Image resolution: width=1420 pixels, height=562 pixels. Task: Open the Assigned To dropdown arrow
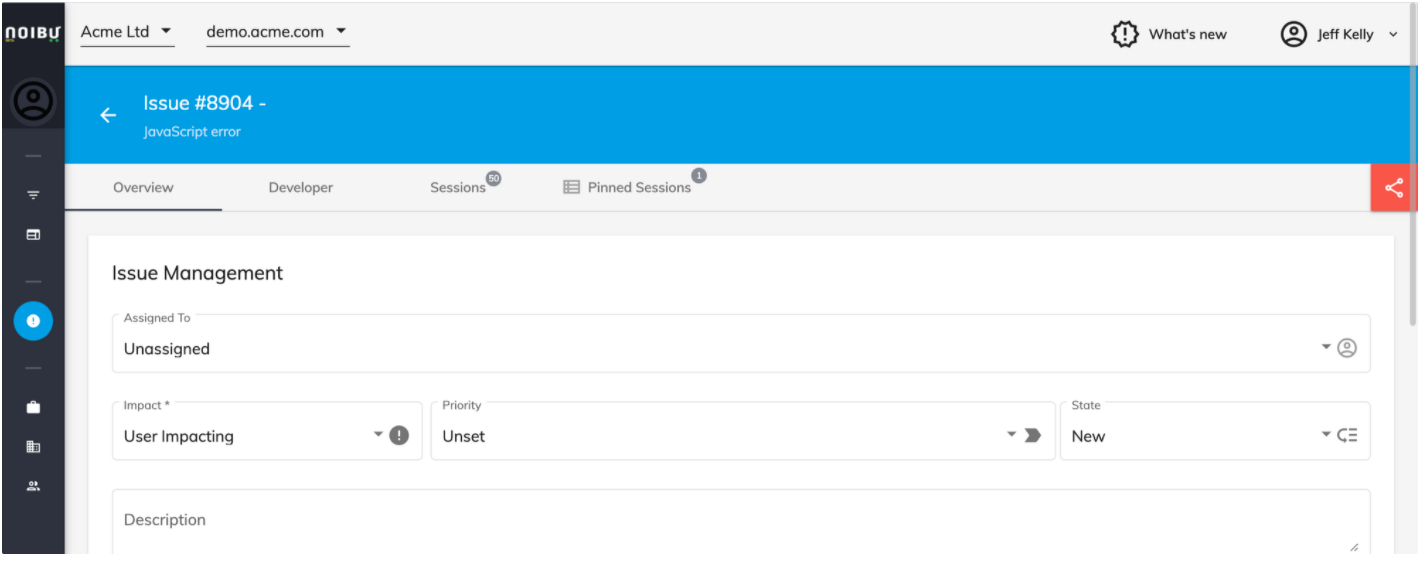(1326, 347)
